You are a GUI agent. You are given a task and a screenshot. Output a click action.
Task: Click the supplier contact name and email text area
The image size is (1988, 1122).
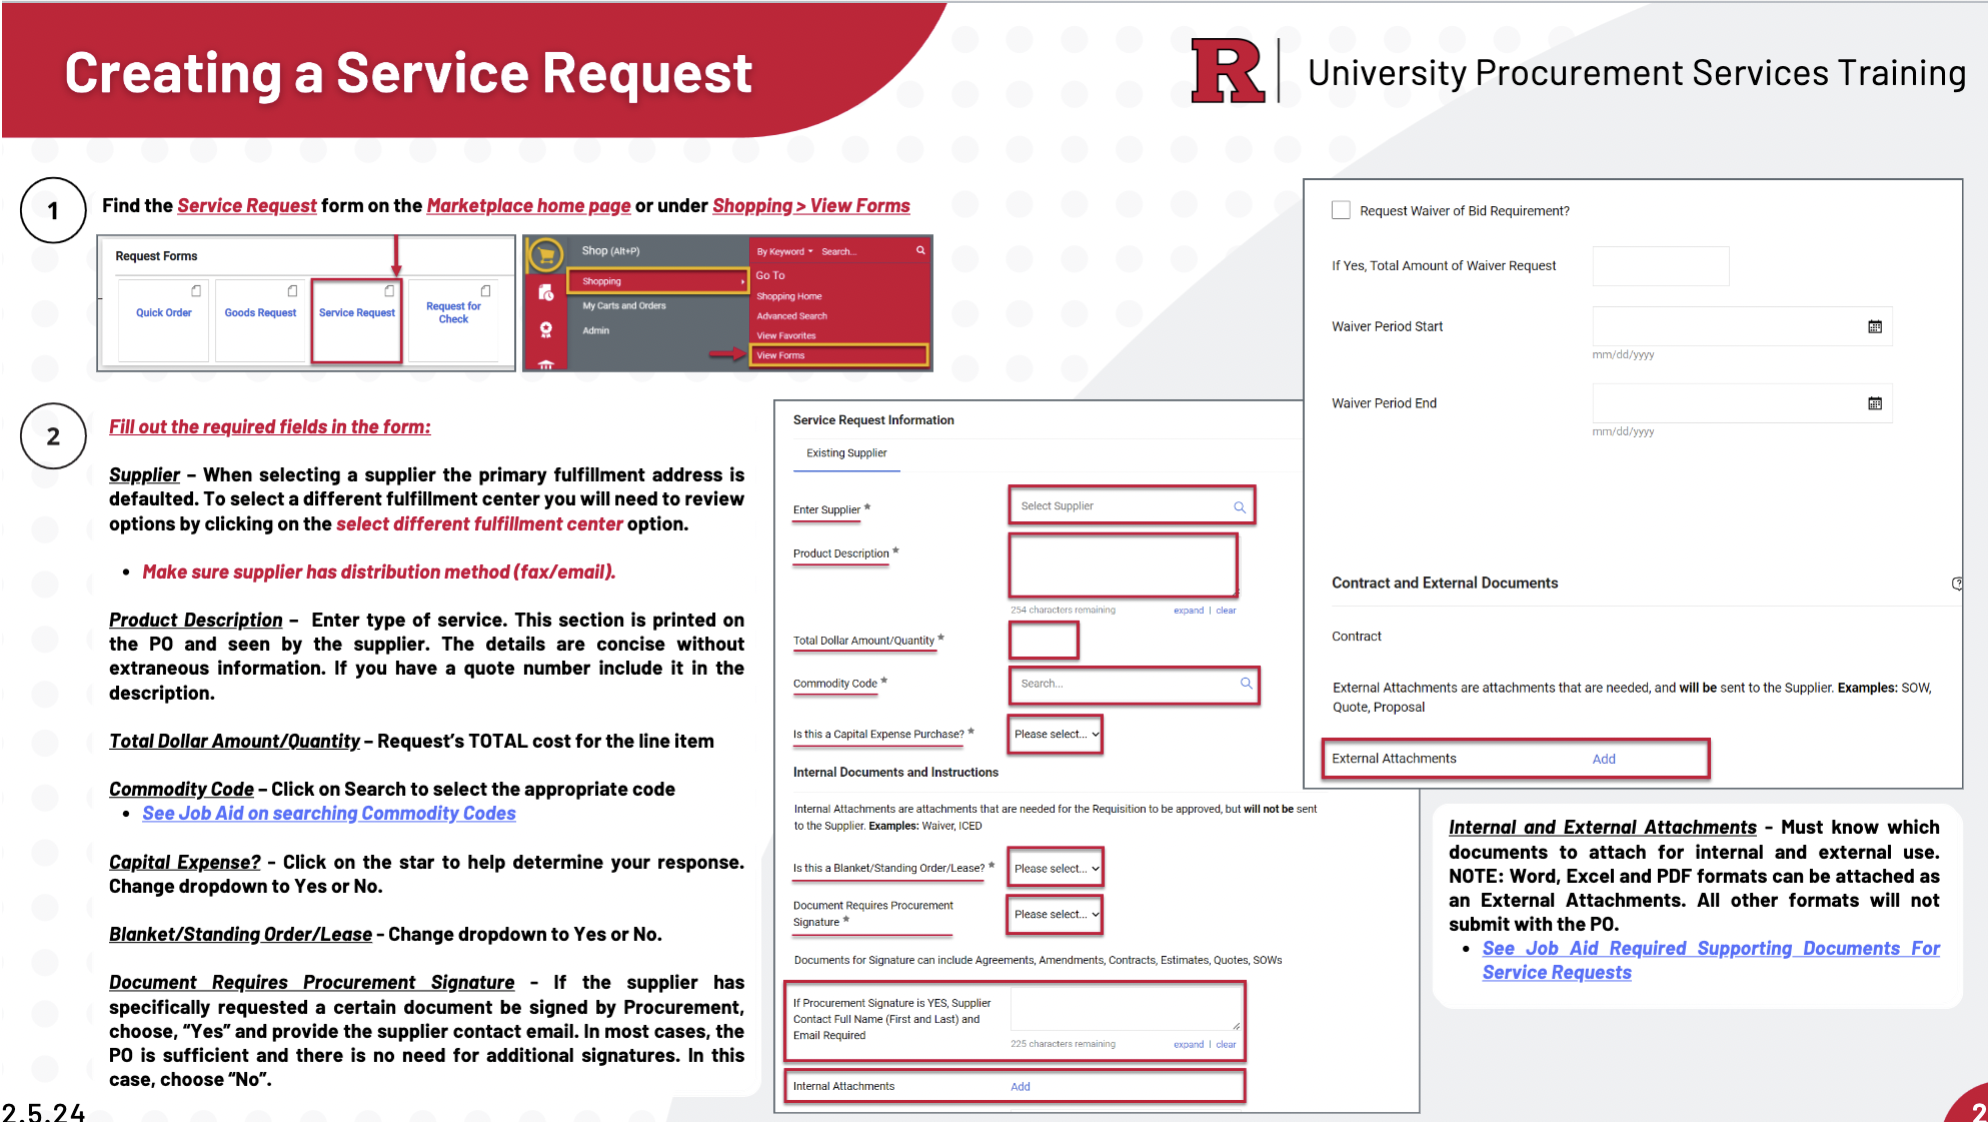click(x=1126, y=1010)
